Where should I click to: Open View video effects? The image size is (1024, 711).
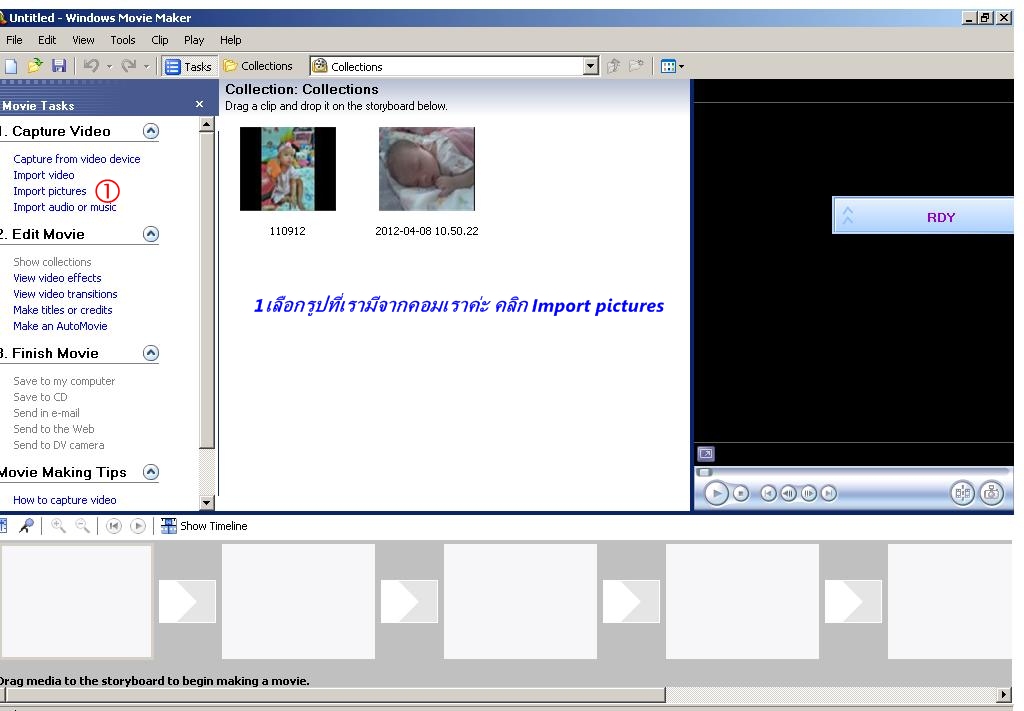pos(57,277)
